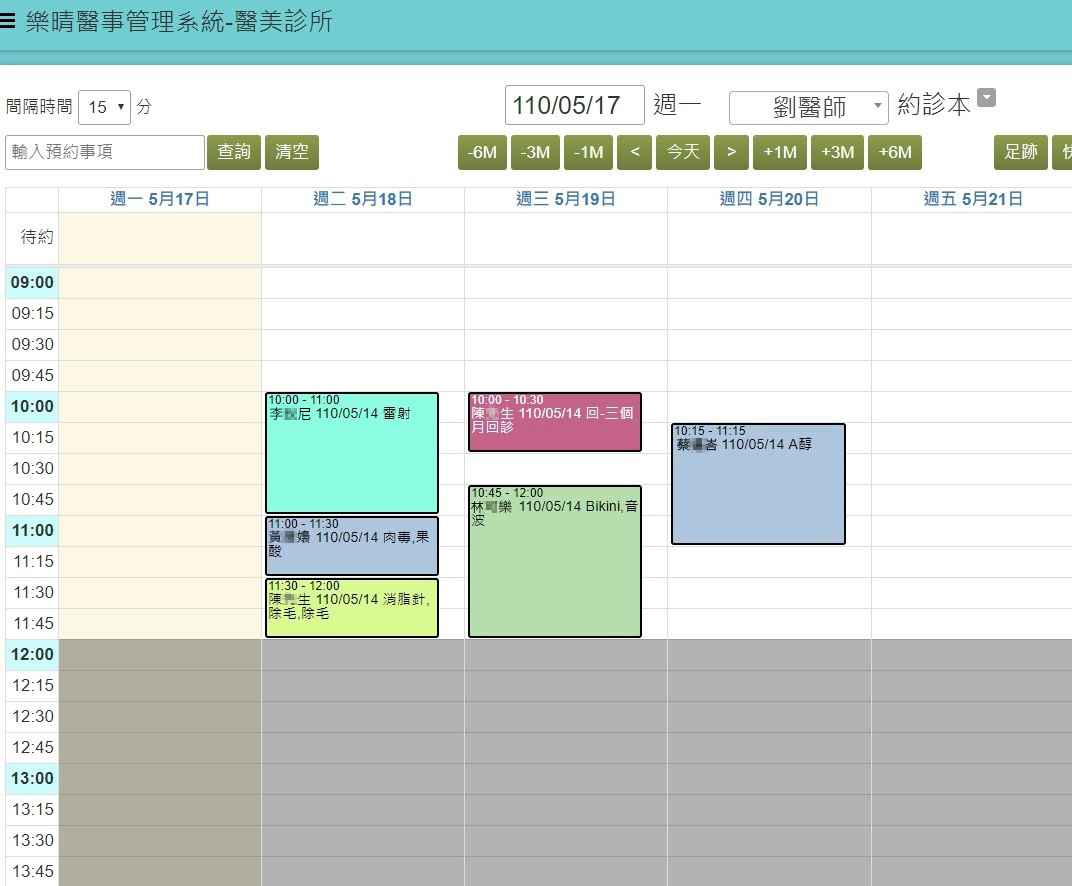
Task: Open the pink 10:00 - 10:30 appointment
Action: (555, 422)
